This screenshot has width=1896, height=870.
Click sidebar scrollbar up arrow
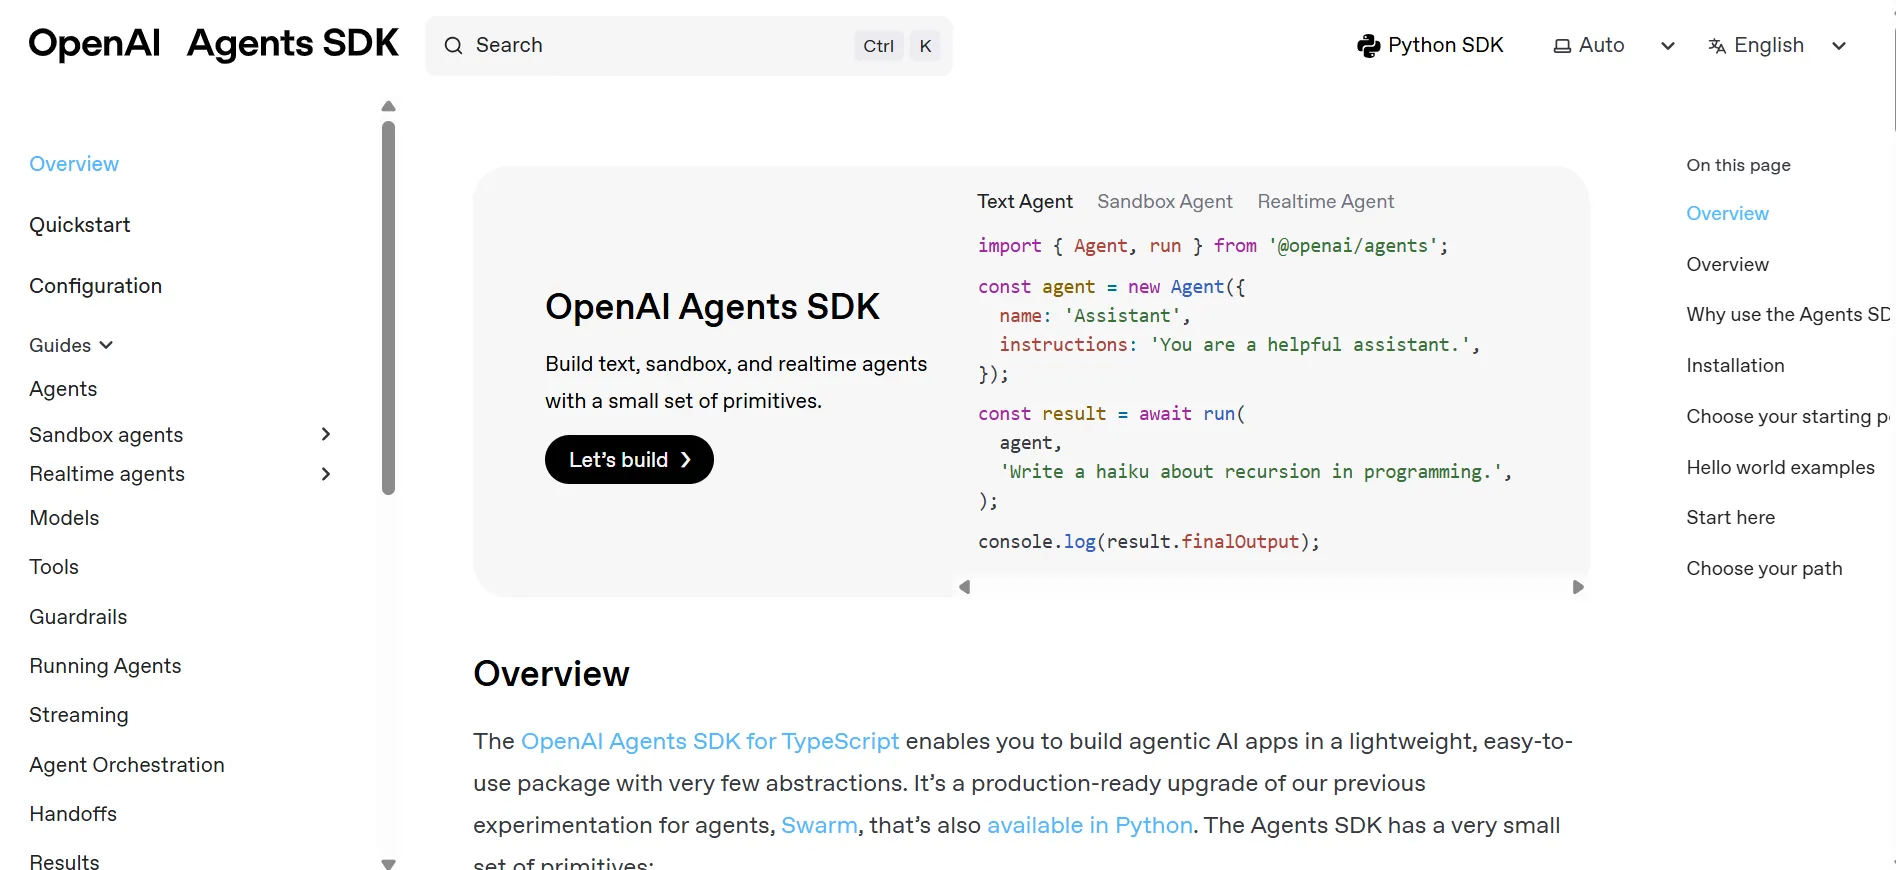click(x=389, y=106)
